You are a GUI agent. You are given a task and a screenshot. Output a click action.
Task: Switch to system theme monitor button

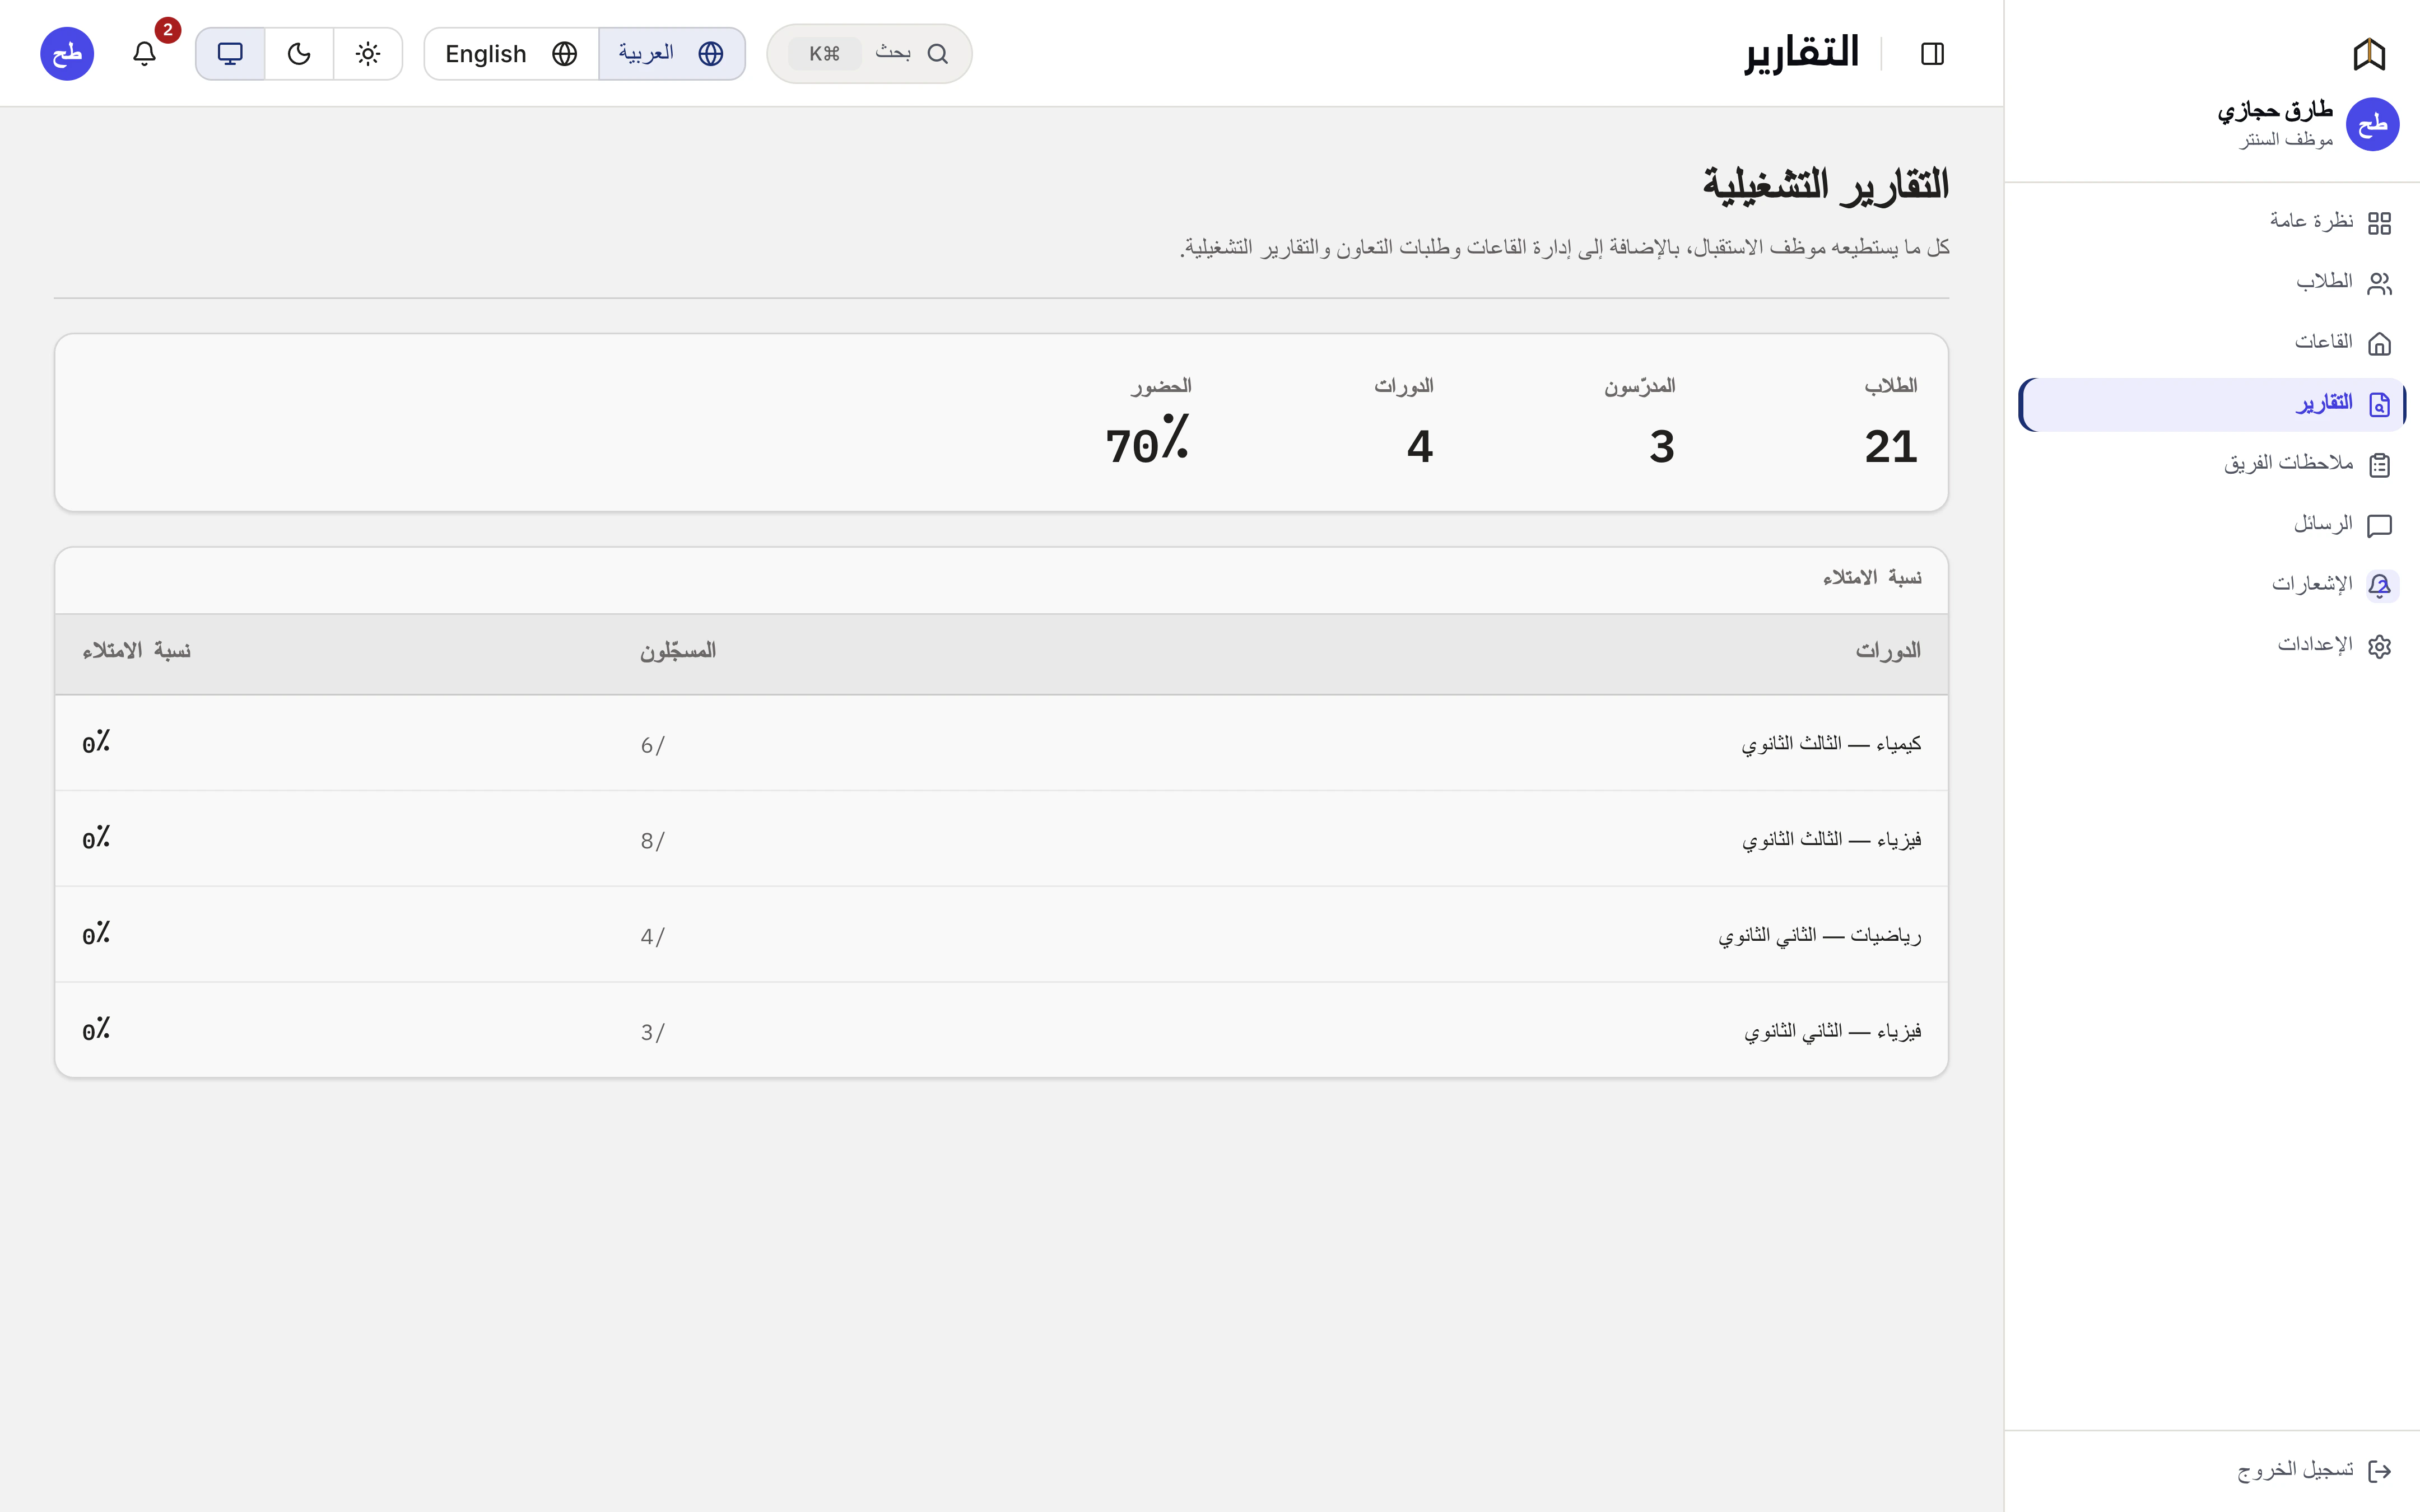pyautogui.click(x=230, y=53)
